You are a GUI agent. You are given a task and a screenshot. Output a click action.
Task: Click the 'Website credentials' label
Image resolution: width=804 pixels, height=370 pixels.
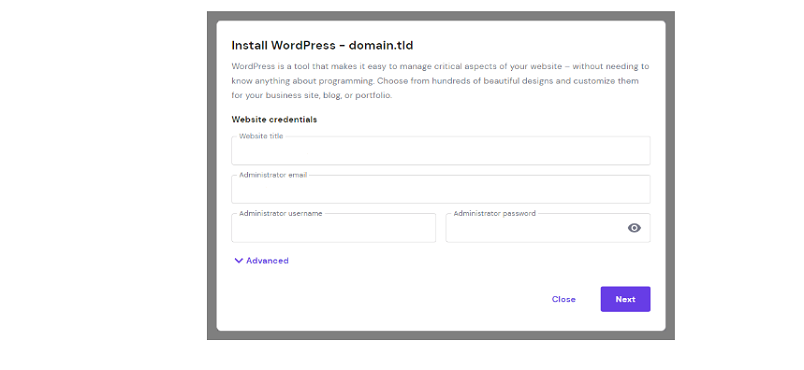click(x=274, y=119)
